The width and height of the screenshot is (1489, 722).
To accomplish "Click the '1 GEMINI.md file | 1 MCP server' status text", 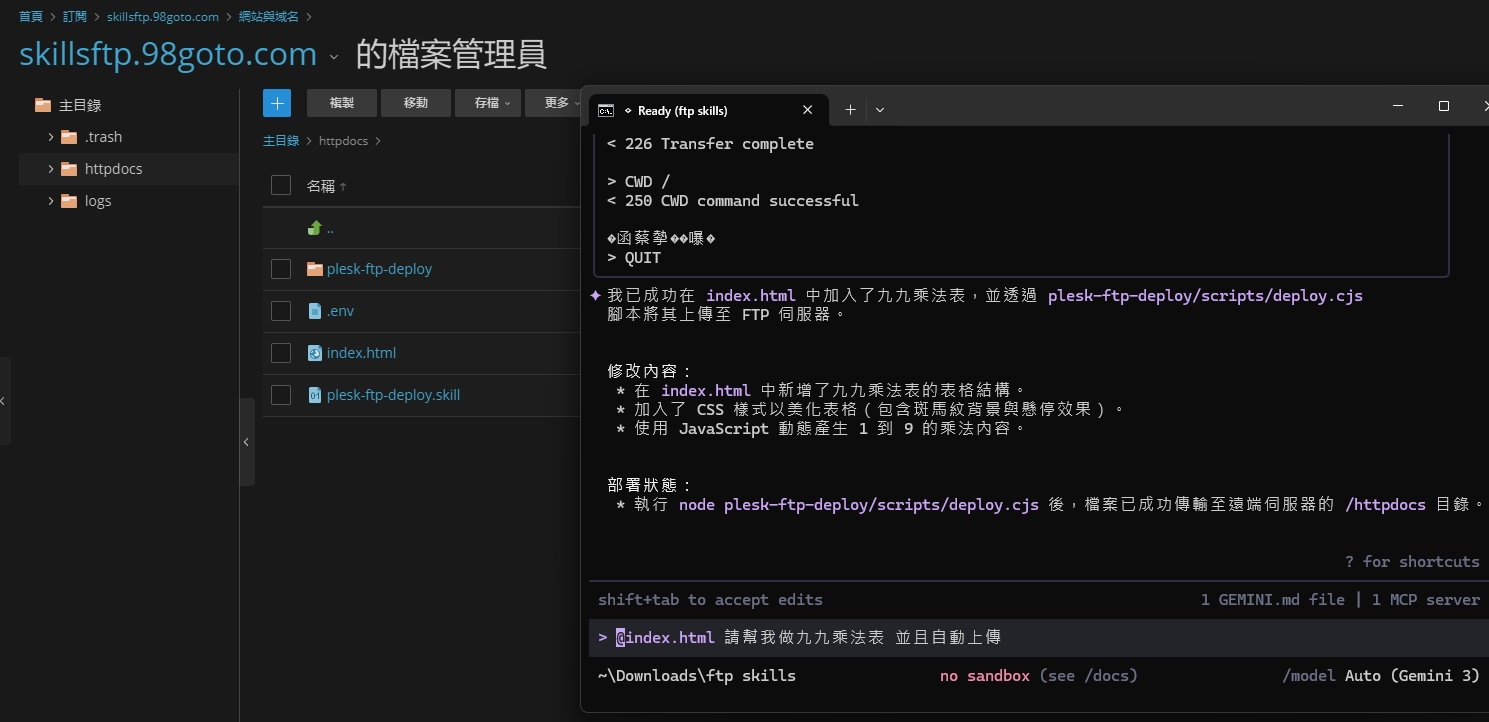I will [x=1340, y=600].
